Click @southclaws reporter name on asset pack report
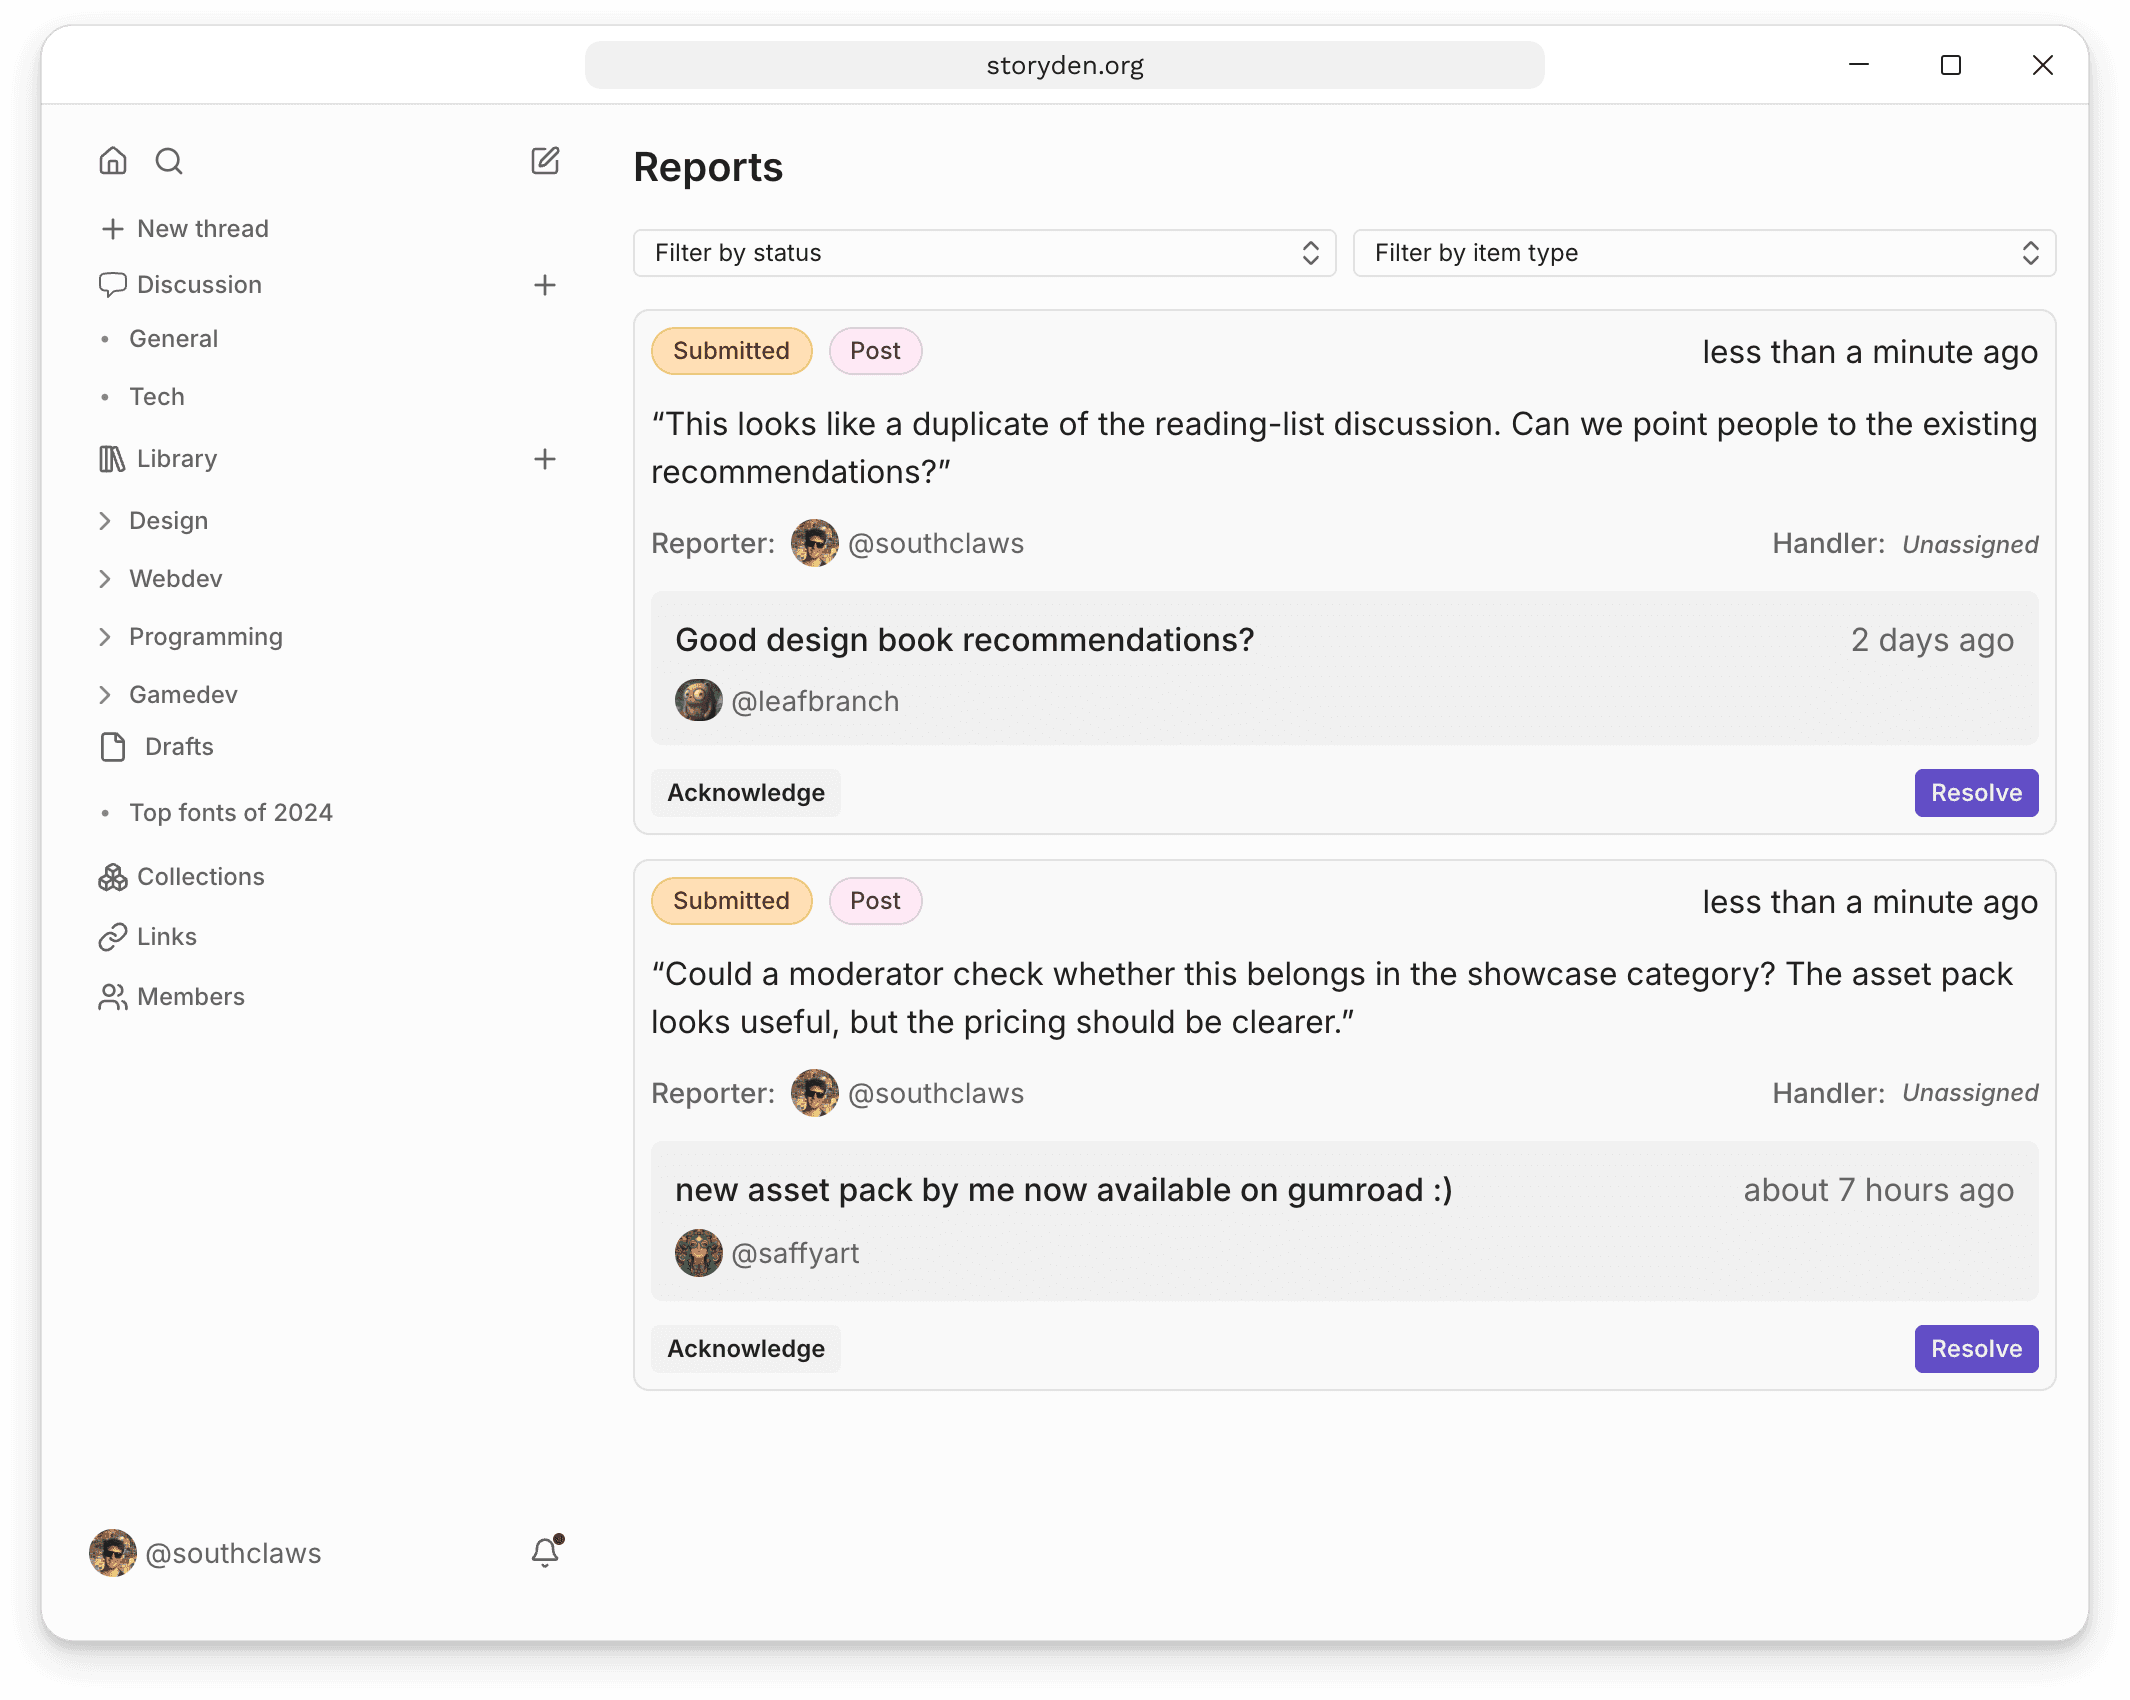The height and width of the screenshot is (1700, 2130). point(936,1093)
